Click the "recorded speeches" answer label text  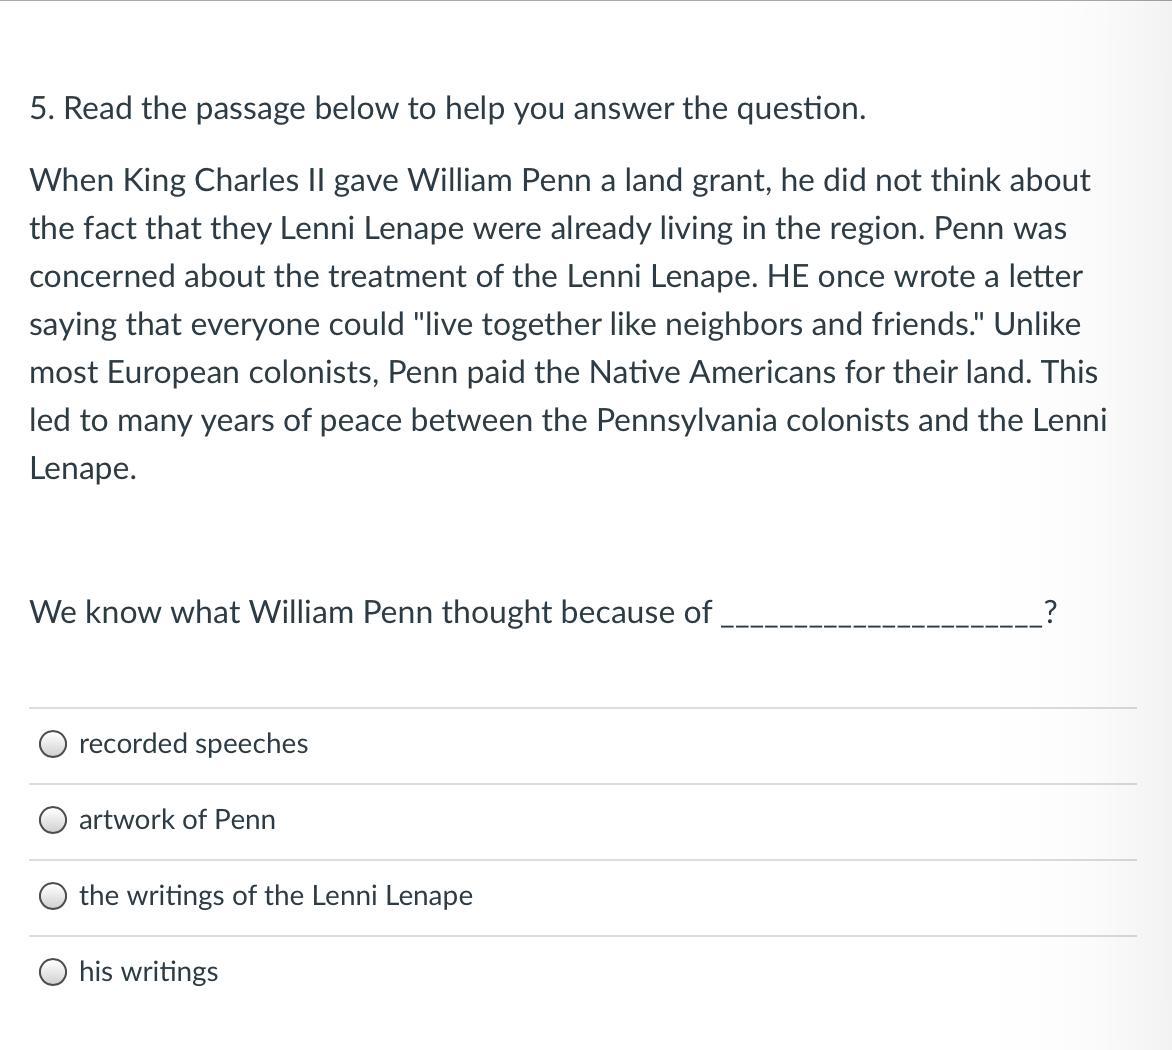(x=194, y=744)
